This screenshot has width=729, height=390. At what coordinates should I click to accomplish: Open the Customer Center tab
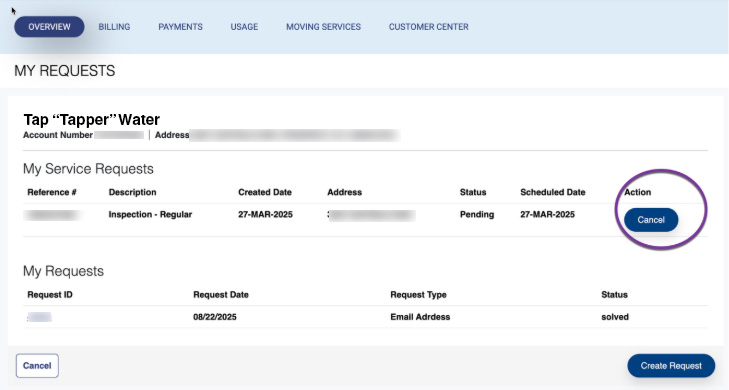point(428,27)
